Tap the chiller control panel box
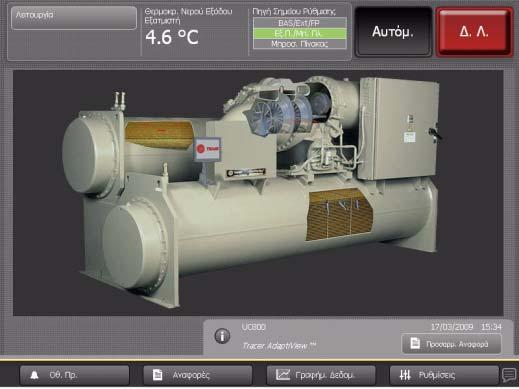 tap(399, 128)
